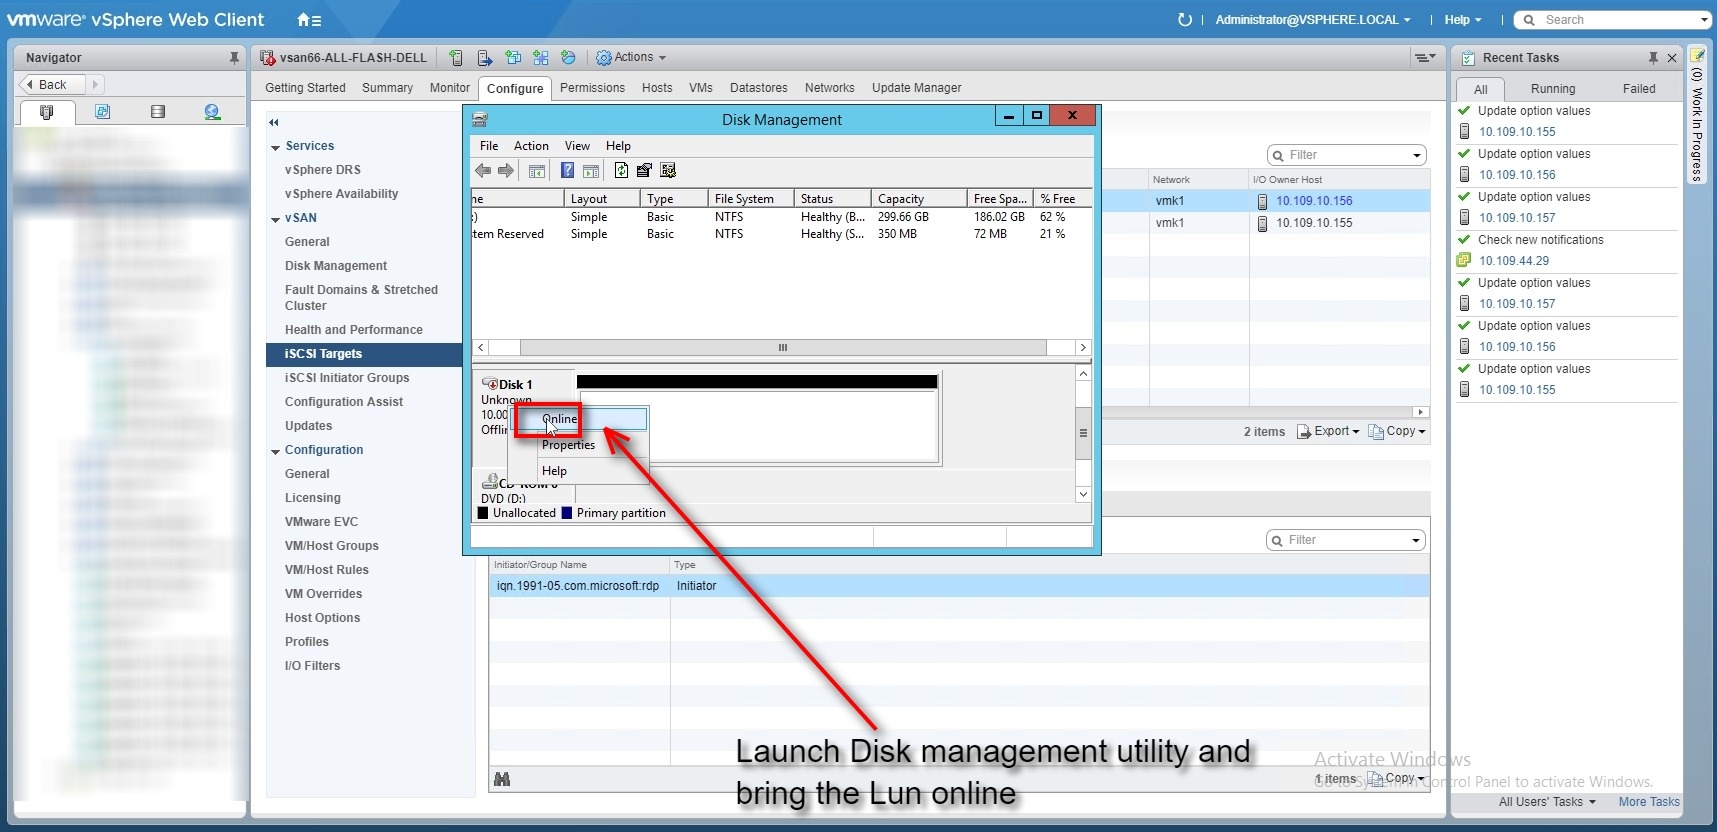Pin the Recent Tasks panel

click(1652, 58)
